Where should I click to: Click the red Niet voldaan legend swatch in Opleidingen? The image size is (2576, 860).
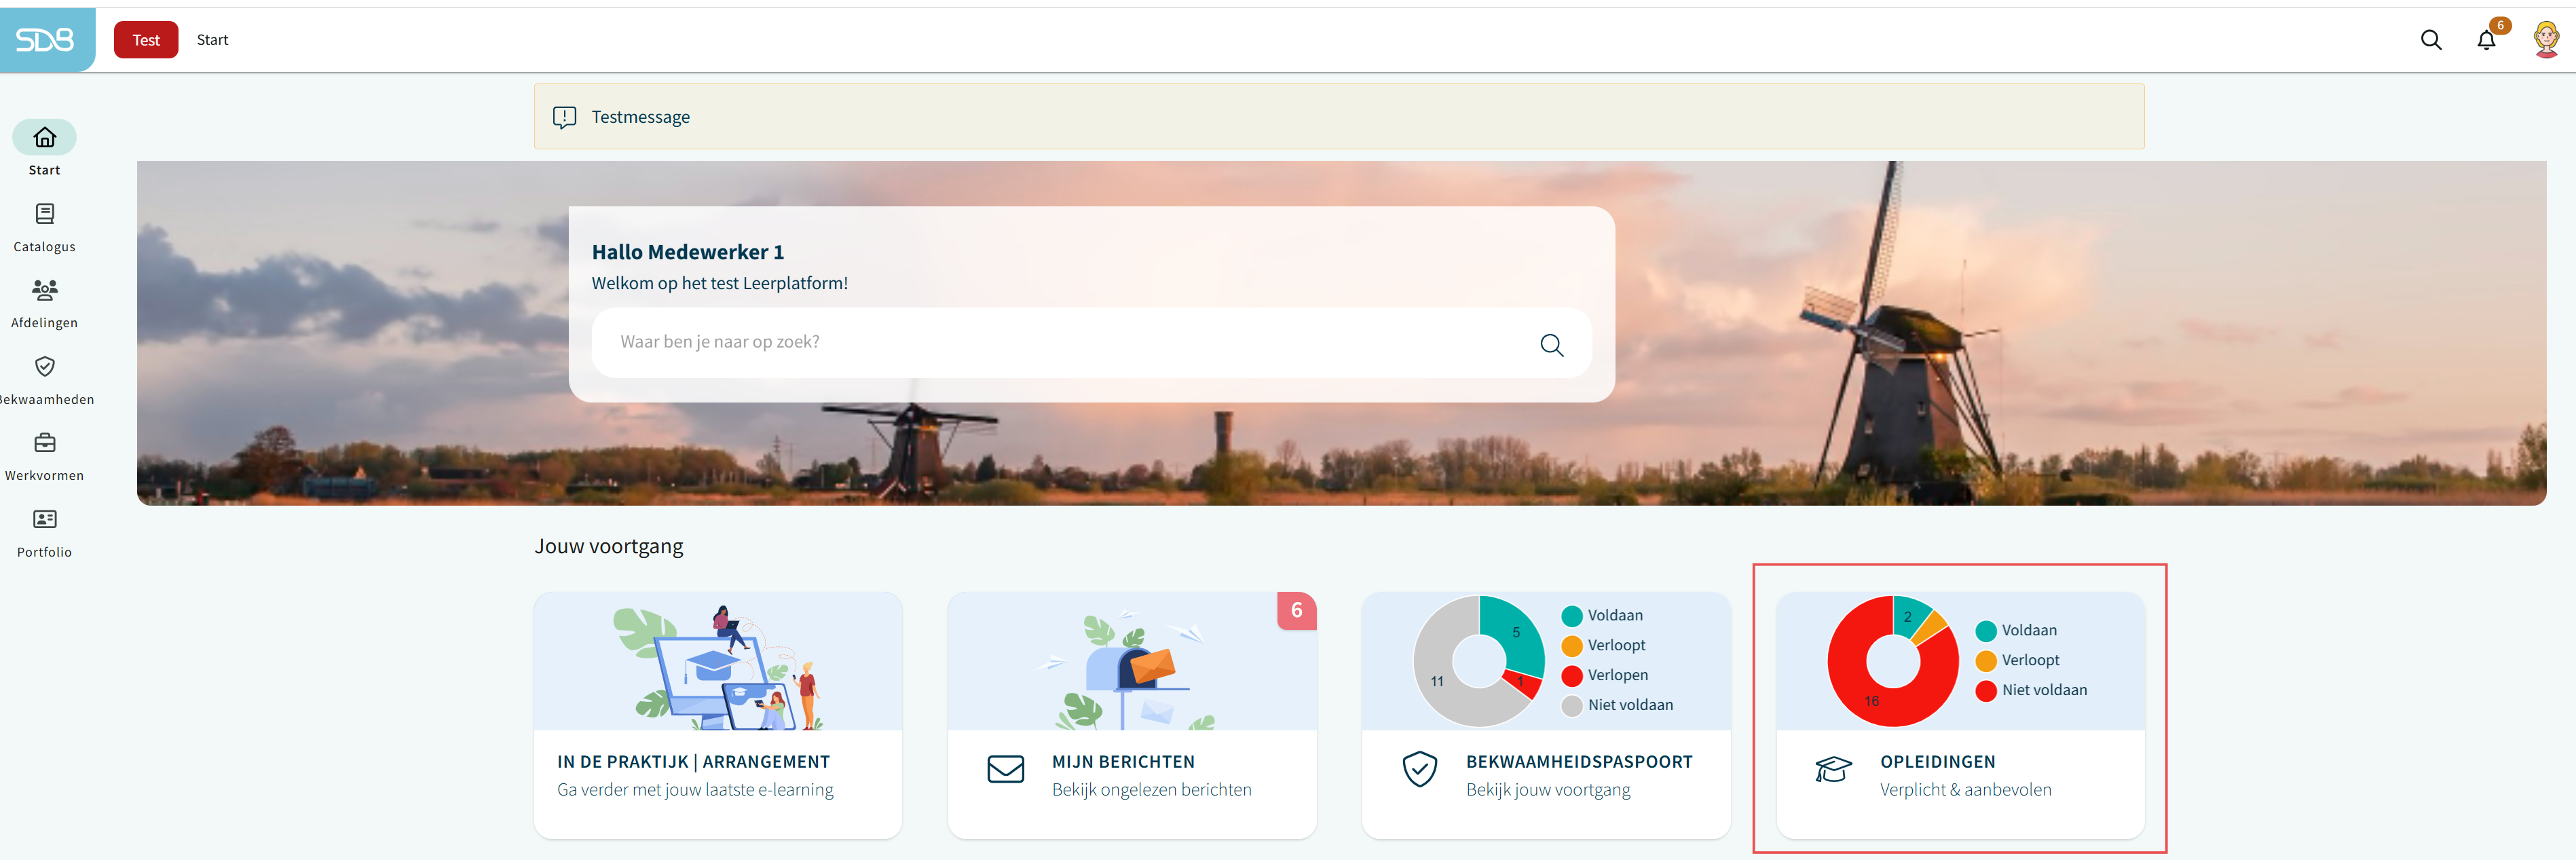(x=1985, y=691)
